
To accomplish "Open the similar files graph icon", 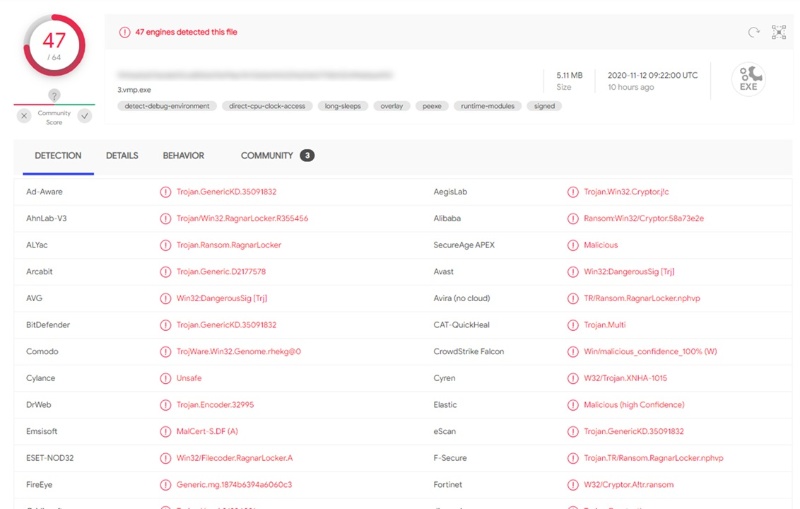I will 779,32.
